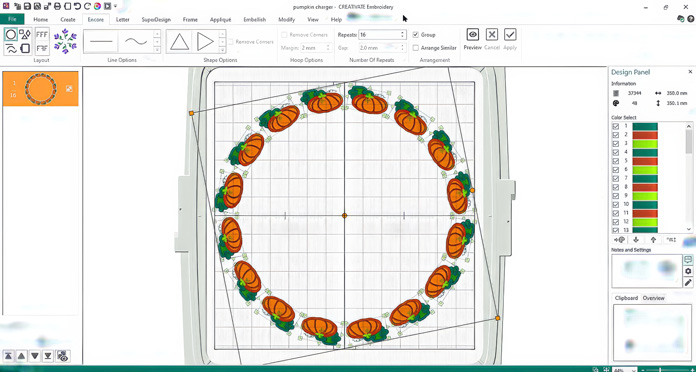Uncheck color 12 in Color Select
The height and width of the screenshot is (372, 696).
[616, 222]
